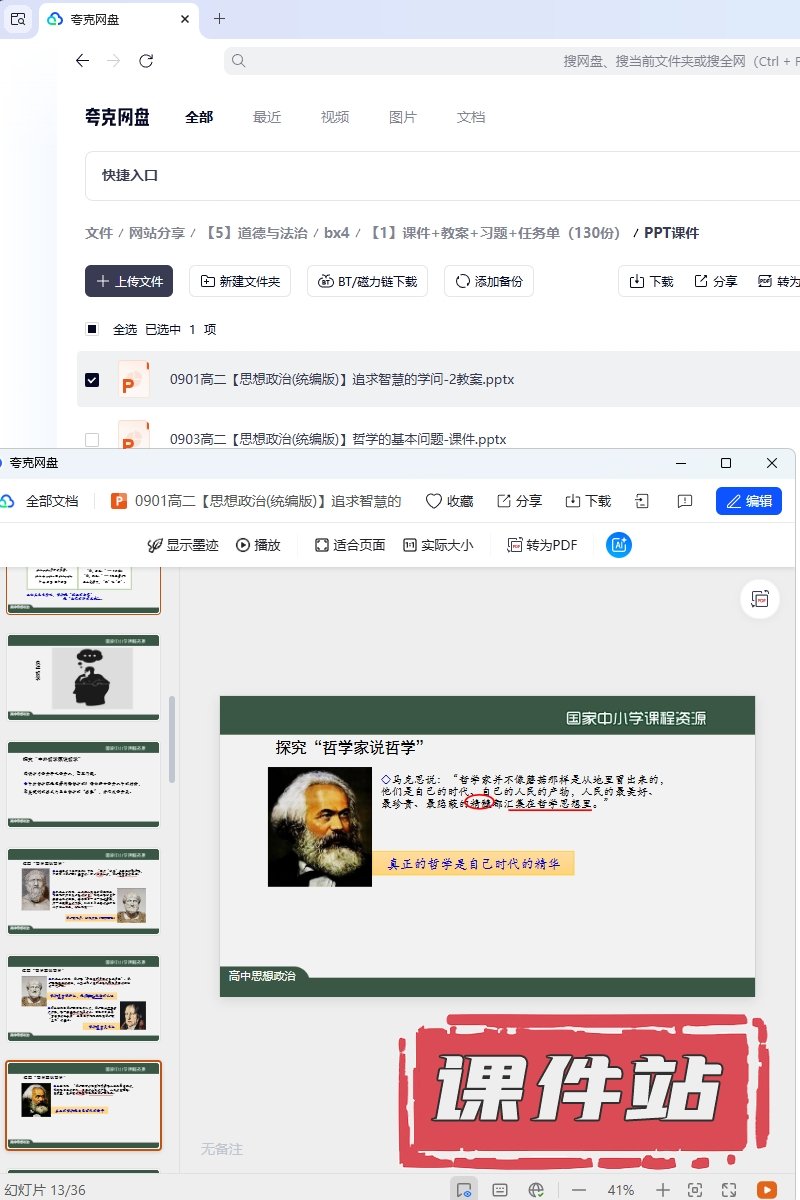Click the orange slideshow play icon
The image size is (800, 1200).
(x=766, y=1189)
